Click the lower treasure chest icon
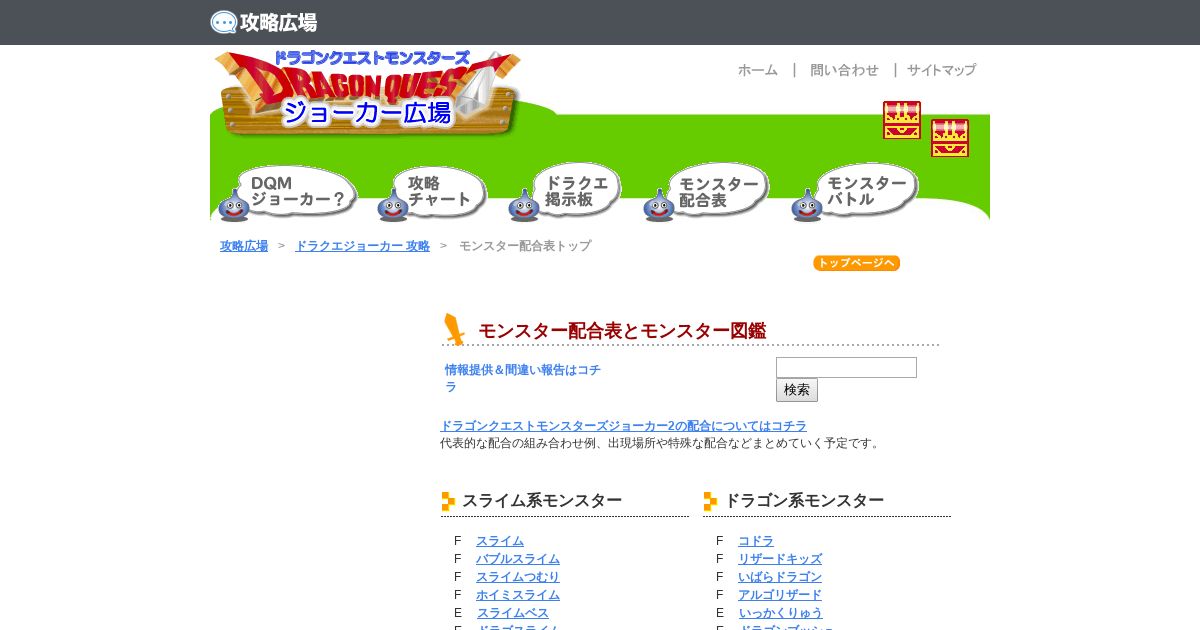 click(950, 138)
